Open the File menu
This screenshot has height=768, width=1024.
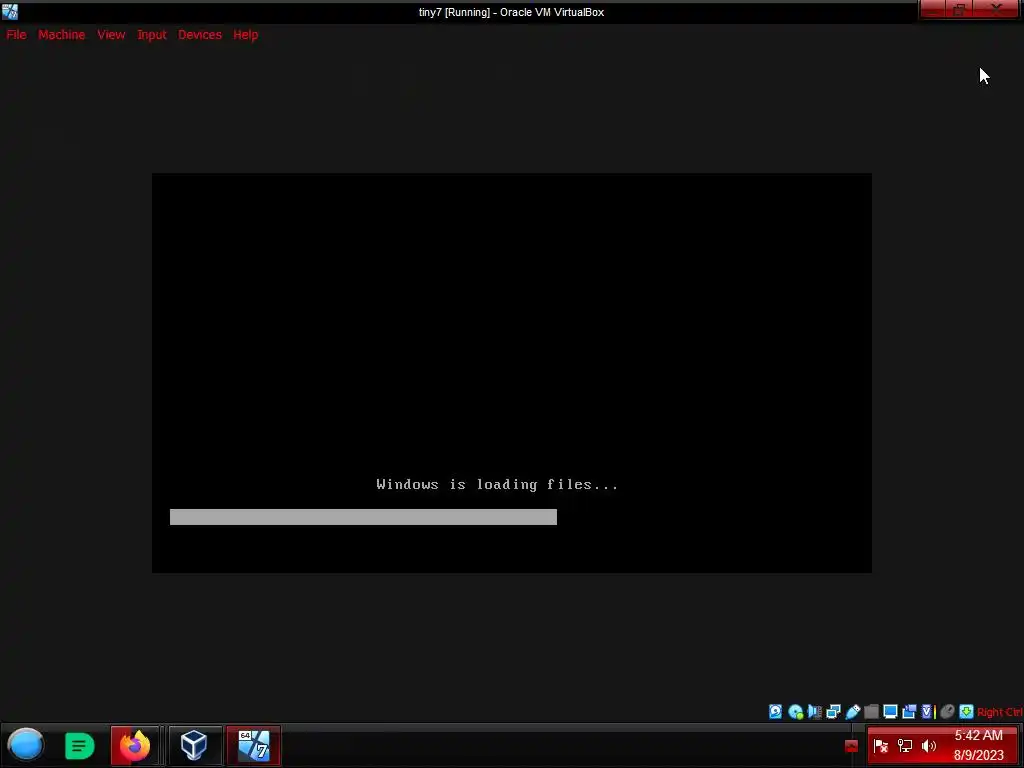click(16, 35)
